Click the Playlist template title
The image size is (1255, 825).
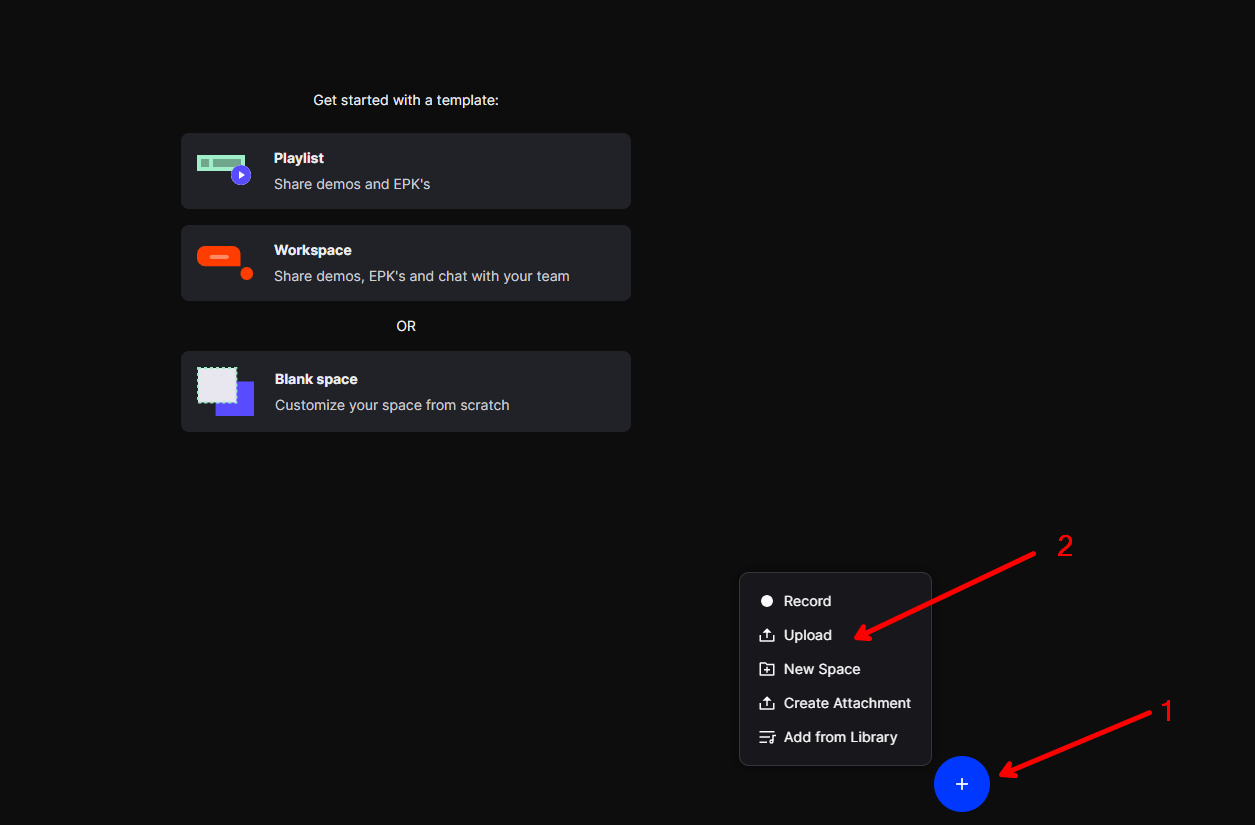[299, 158]
